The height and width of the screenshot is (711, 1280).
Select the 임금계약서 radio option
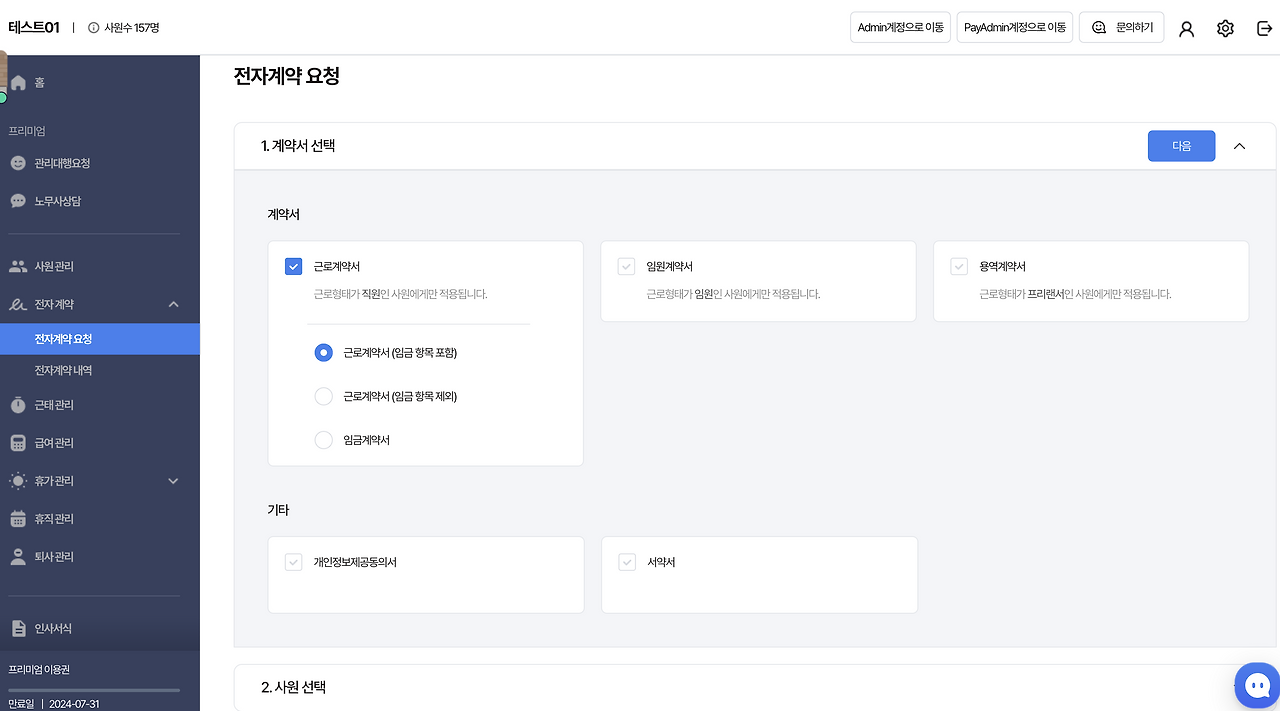323,439
